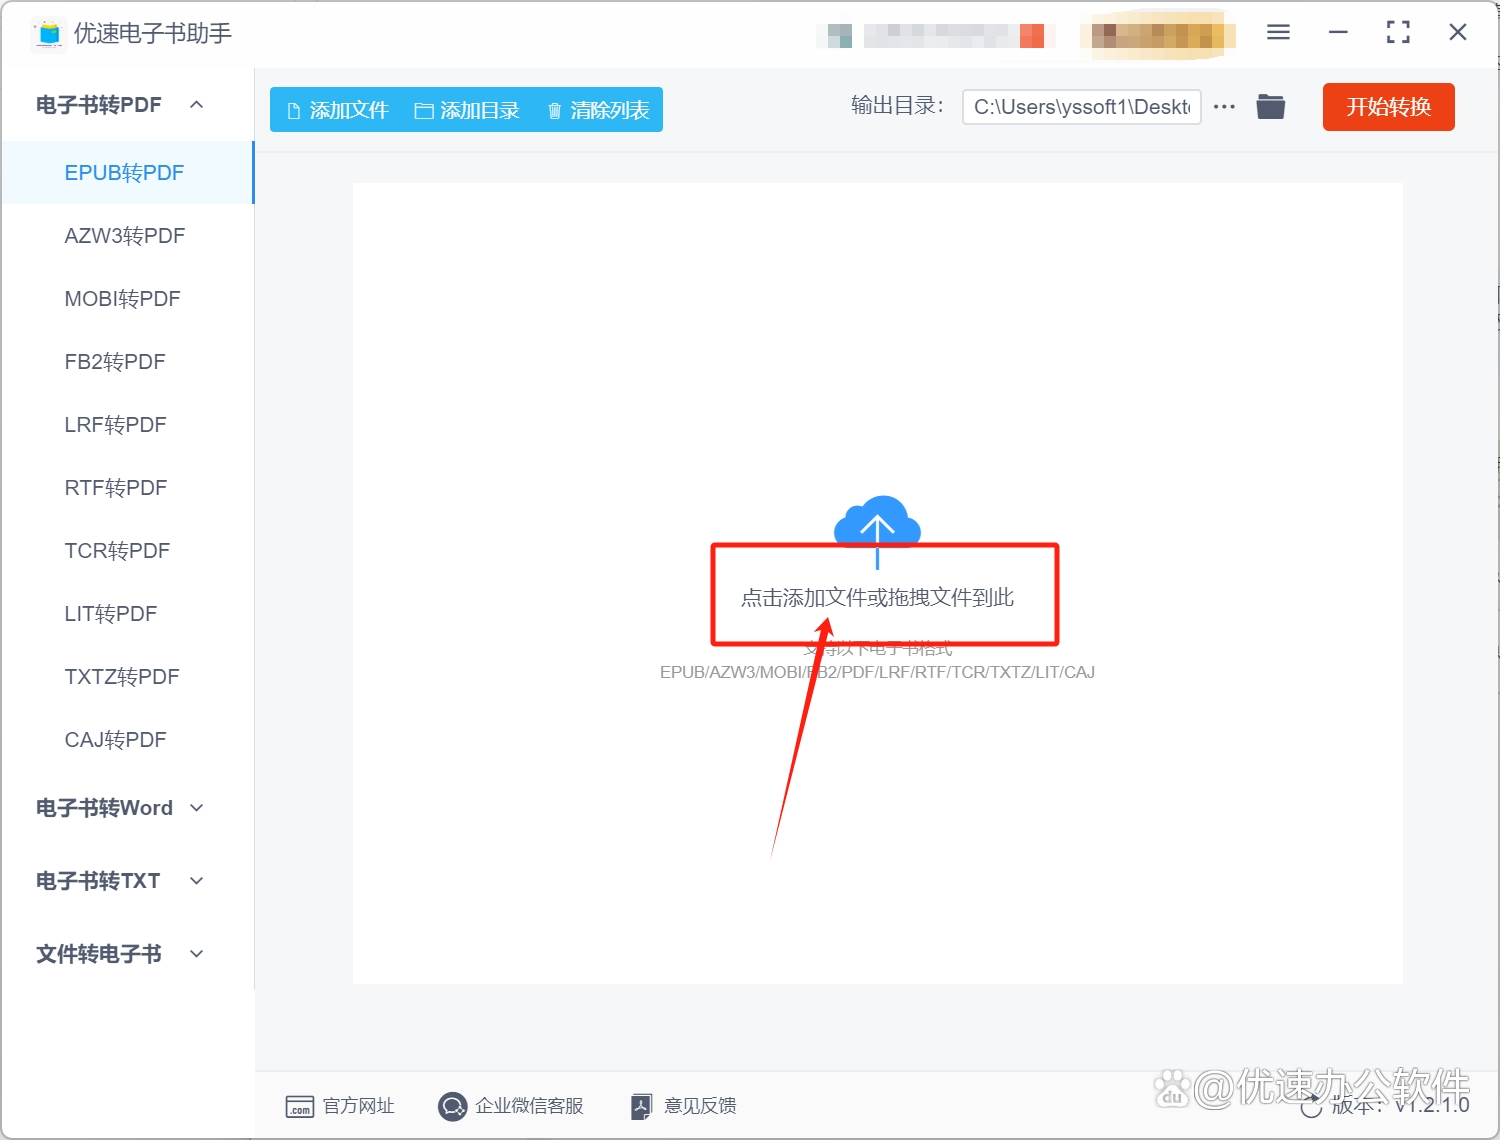Click the supported formats text EPUB/AZW3/MOBI

(x=877, y=672)
